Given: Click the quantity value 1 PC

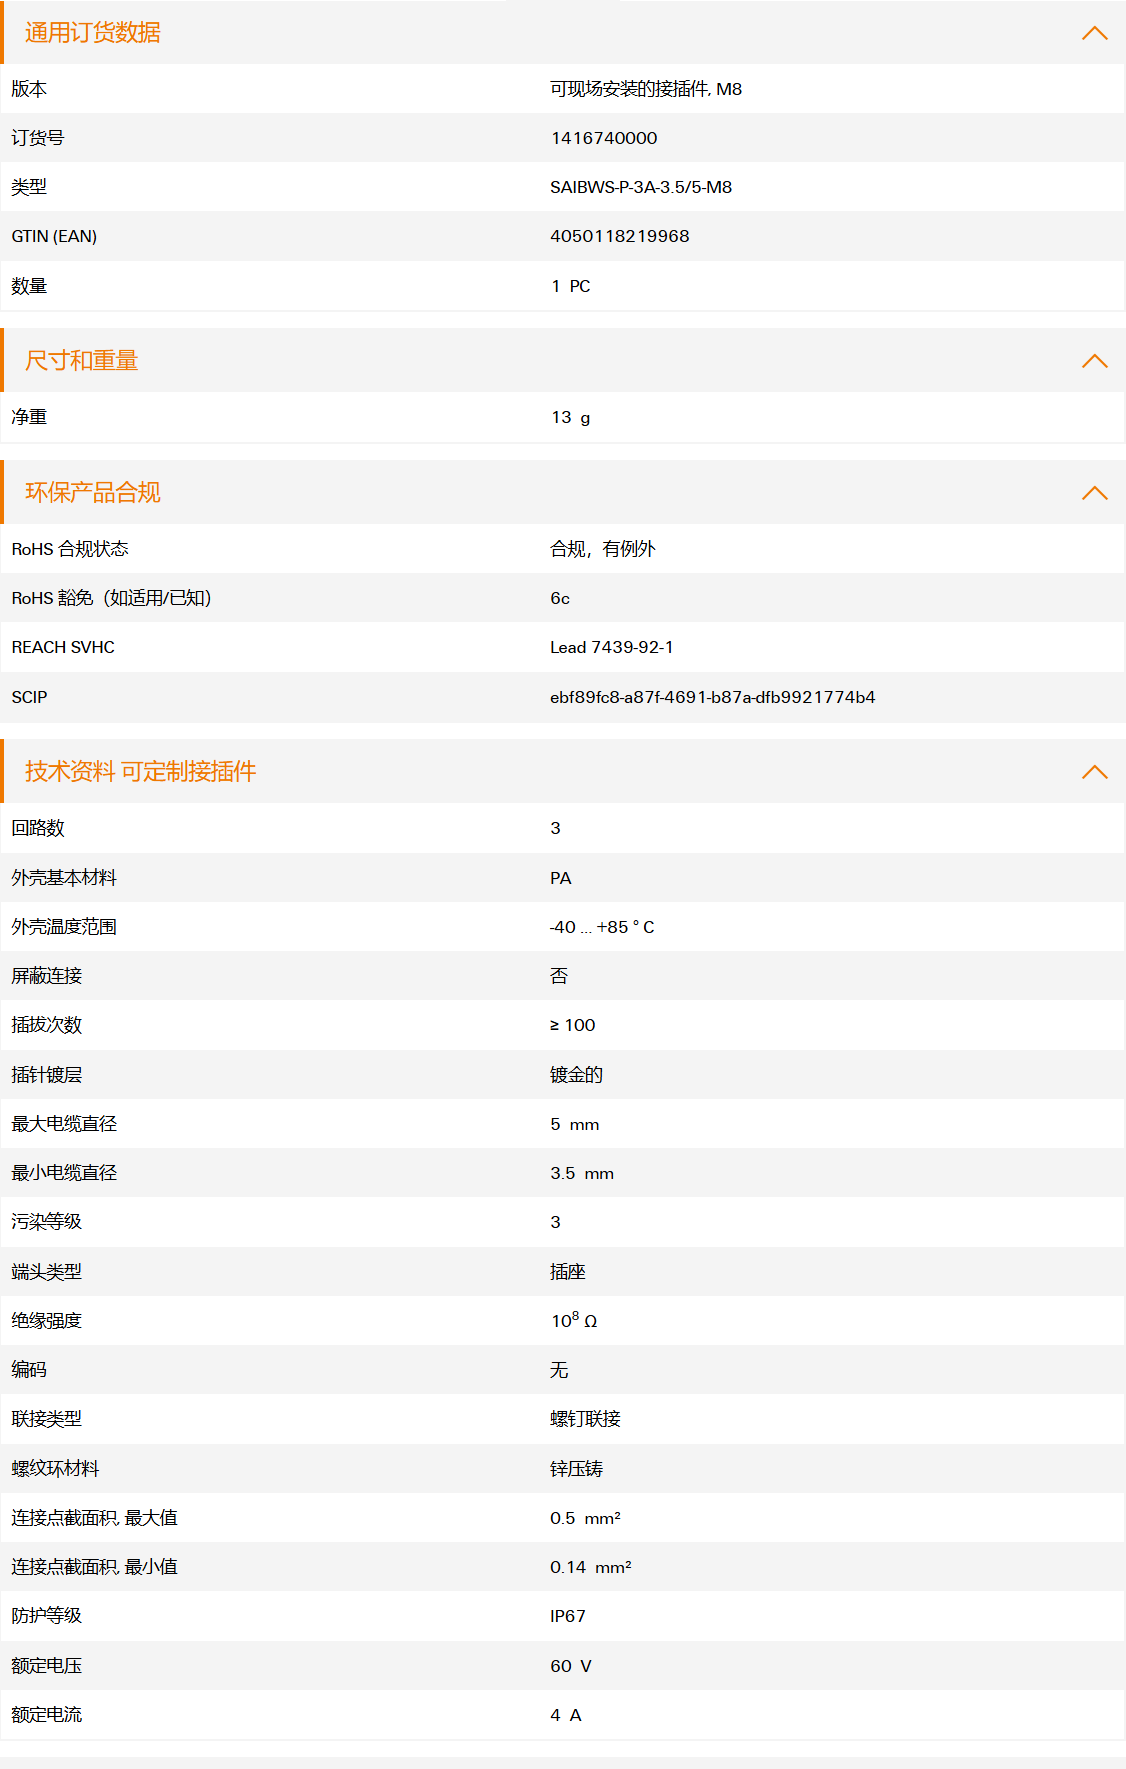Looking at the screenshot, I should click(x=571, y=286).
